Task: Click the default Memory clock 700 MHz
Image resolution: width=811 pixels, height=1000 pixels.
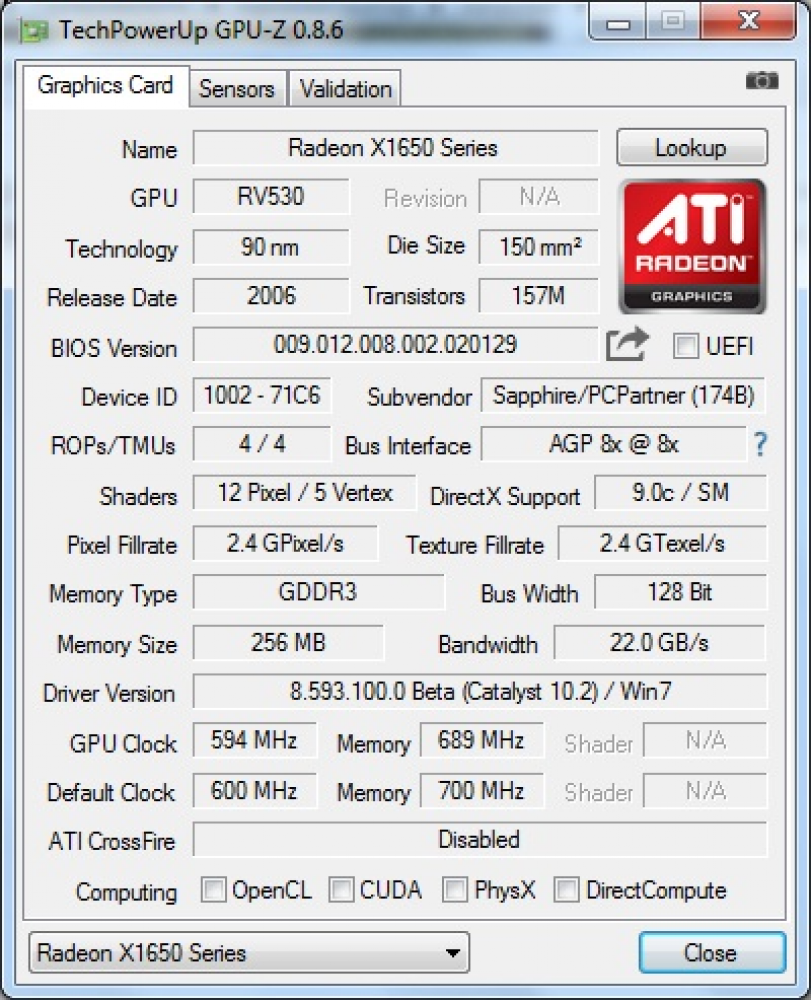Action: (x=481, y=791)
